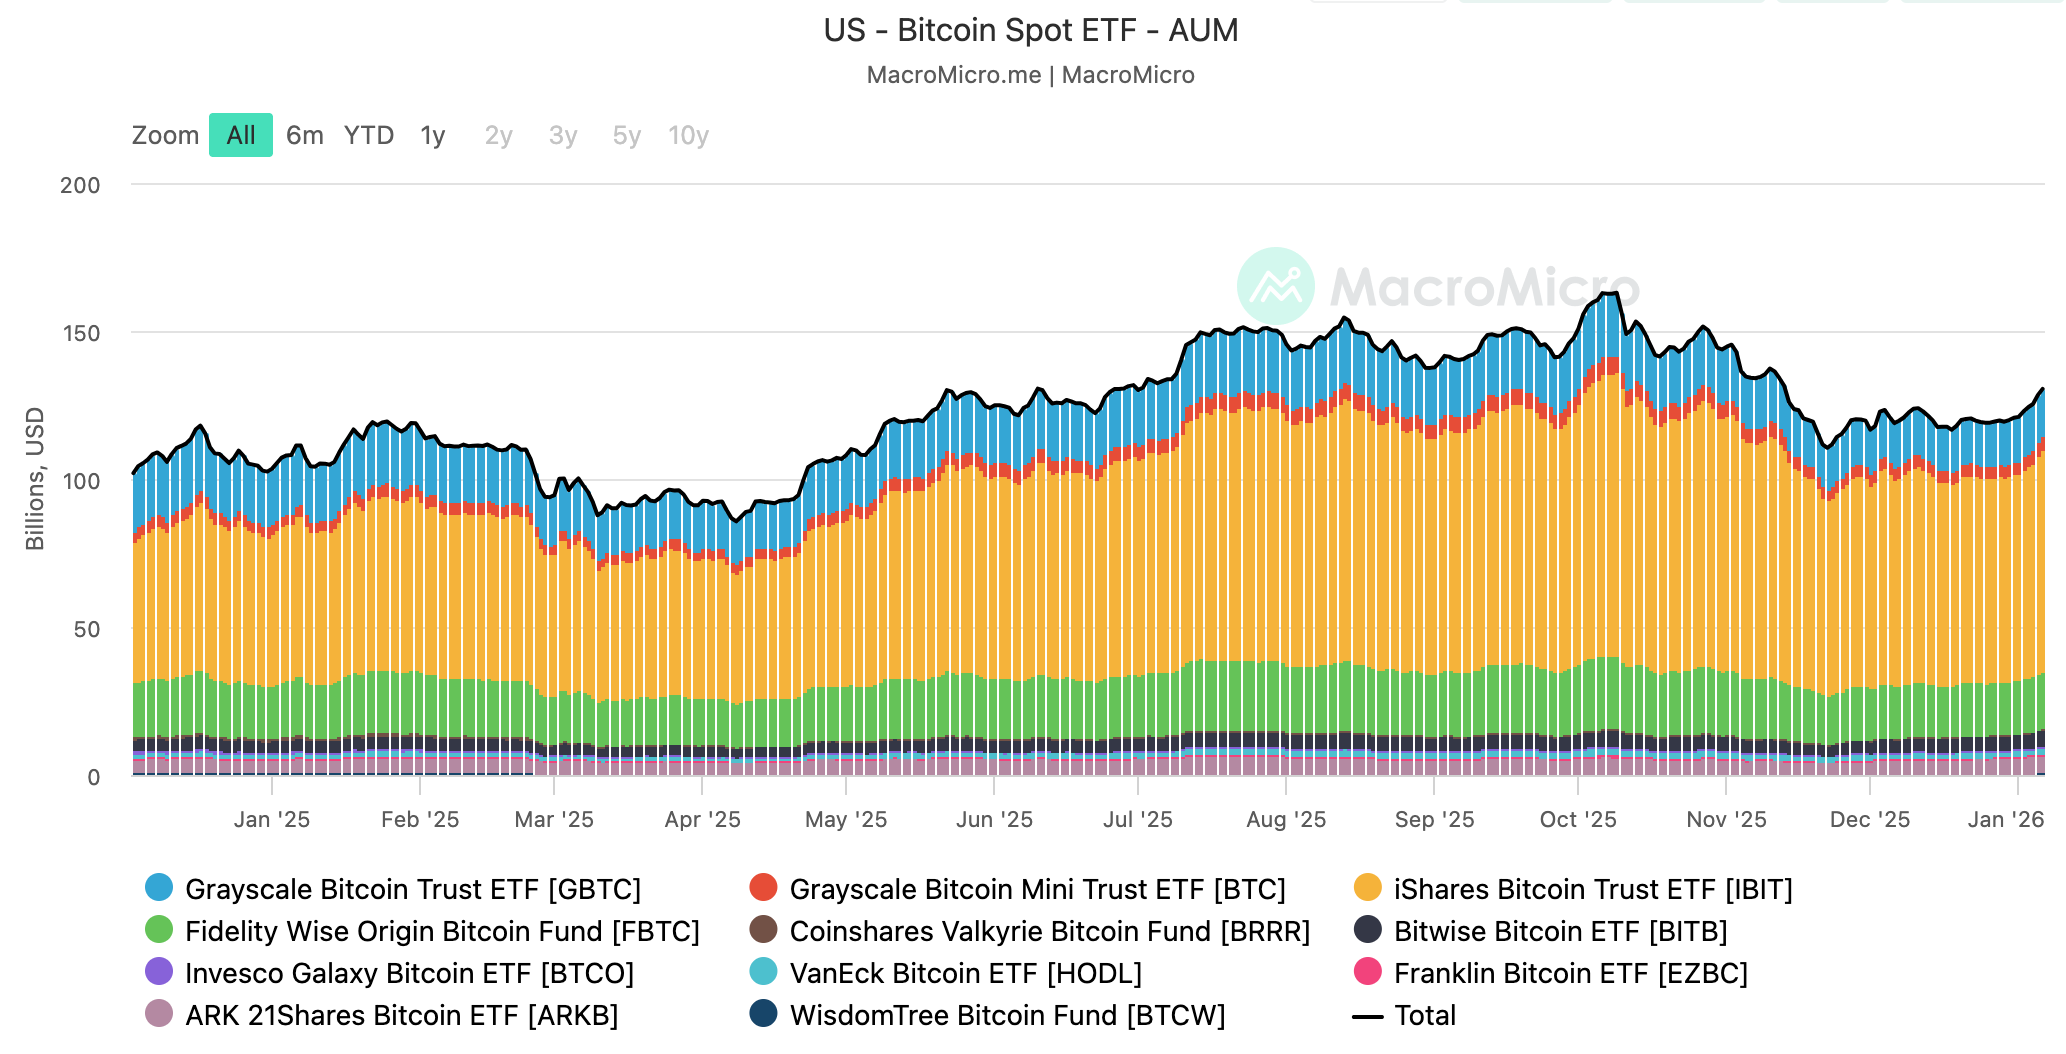Screen dimensions: 2066x1054
Task: Click the pink EZBC legend dot
Action: 1367,973
